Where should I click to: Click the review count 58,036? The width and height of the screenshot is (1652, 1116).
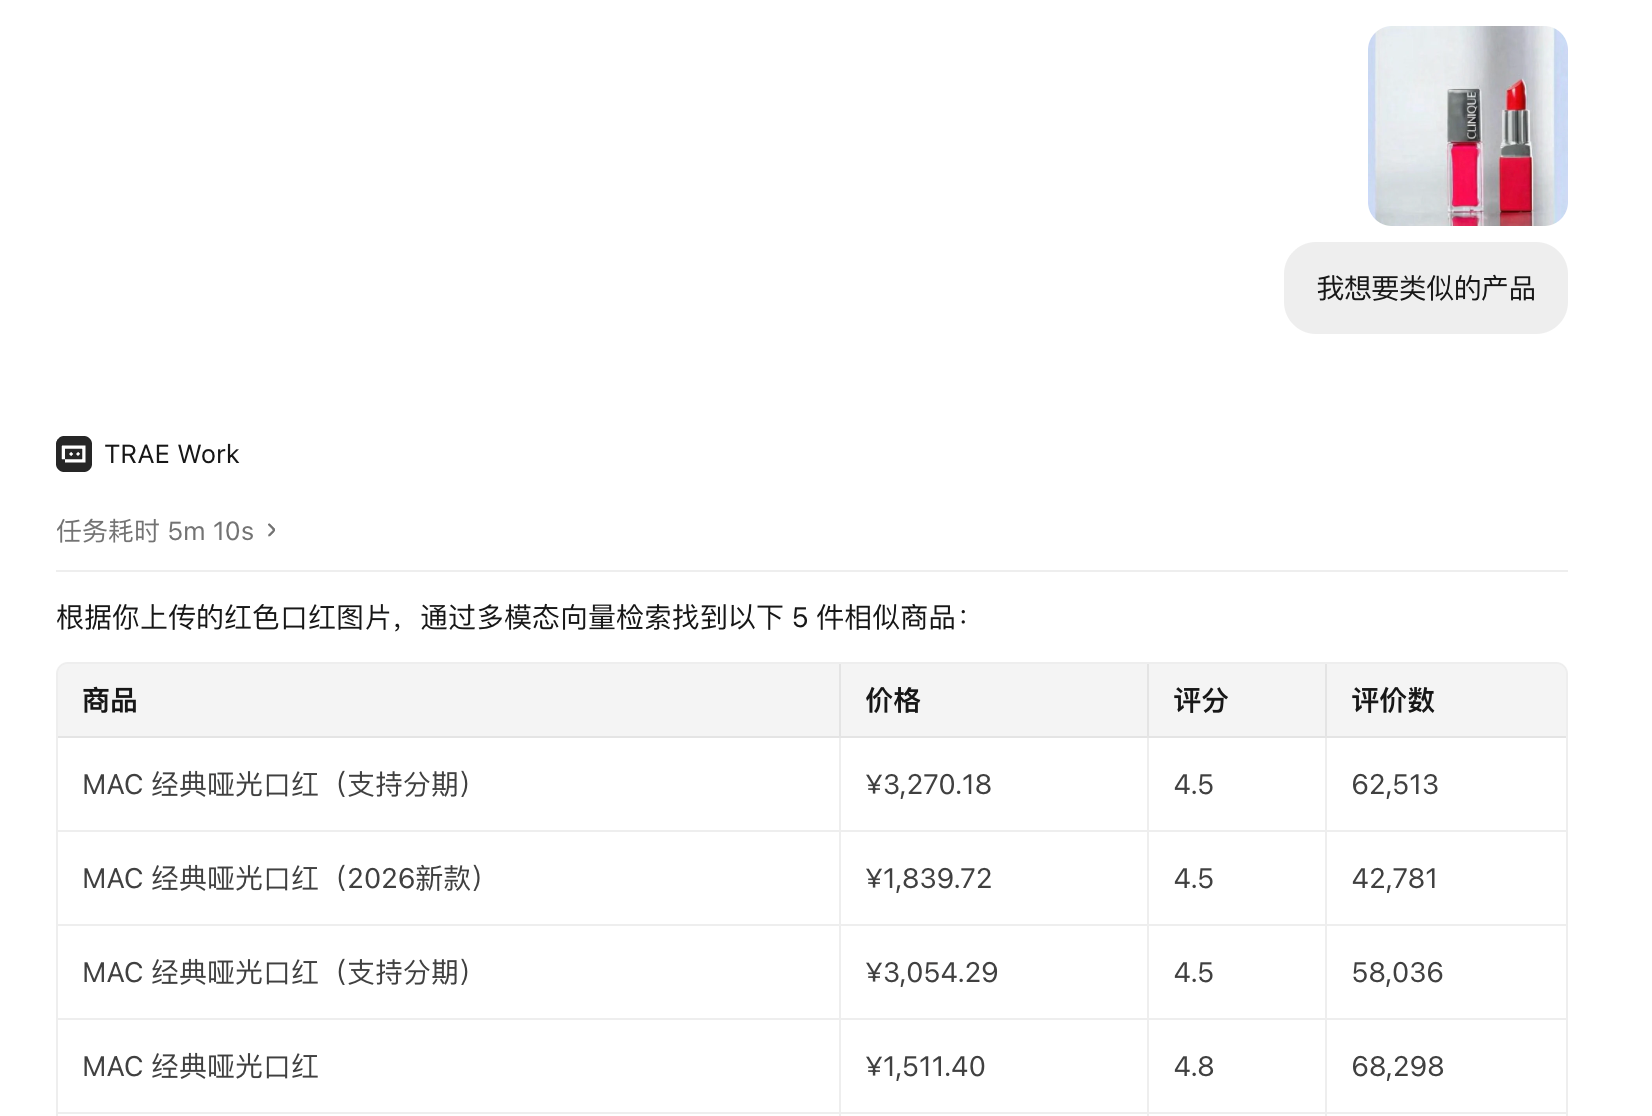point(1398,972)
